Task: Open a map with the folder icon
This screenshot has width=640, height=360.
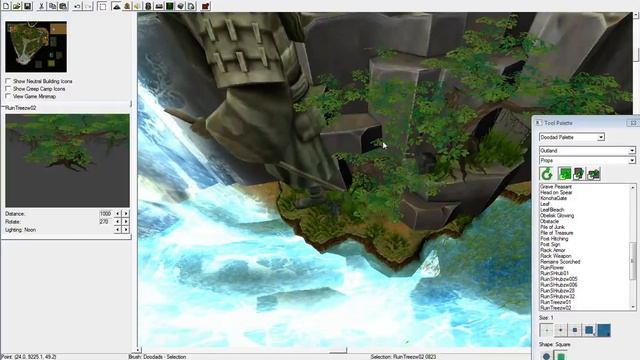Action: tap(17, 6)
